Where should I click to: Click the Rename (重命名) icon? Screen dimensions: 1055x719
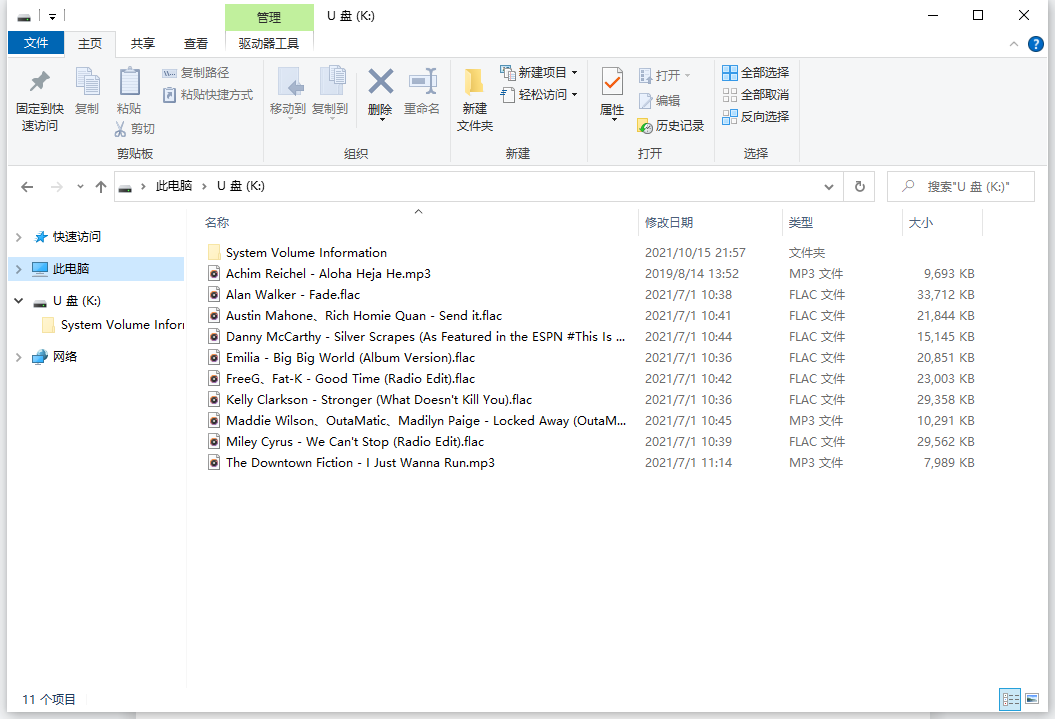point(423,82)
